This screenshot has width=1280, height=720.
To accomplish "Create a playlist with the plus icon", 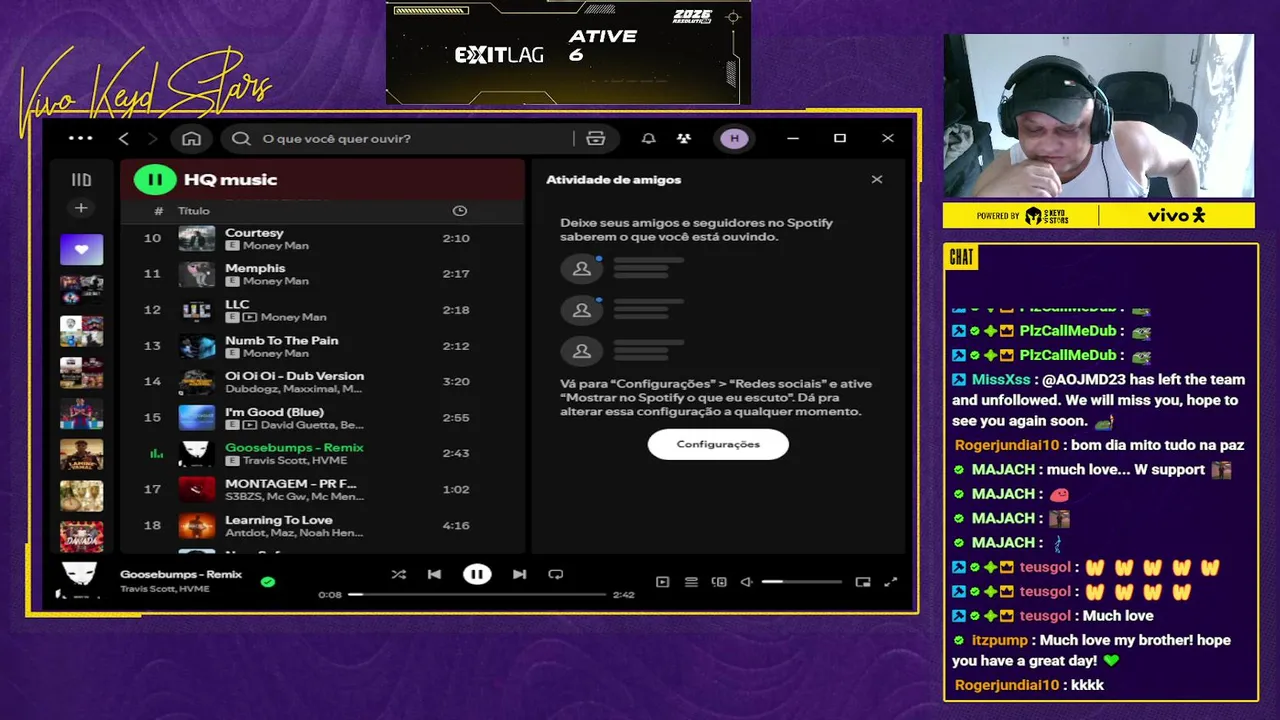I will (x=81, y=208).
